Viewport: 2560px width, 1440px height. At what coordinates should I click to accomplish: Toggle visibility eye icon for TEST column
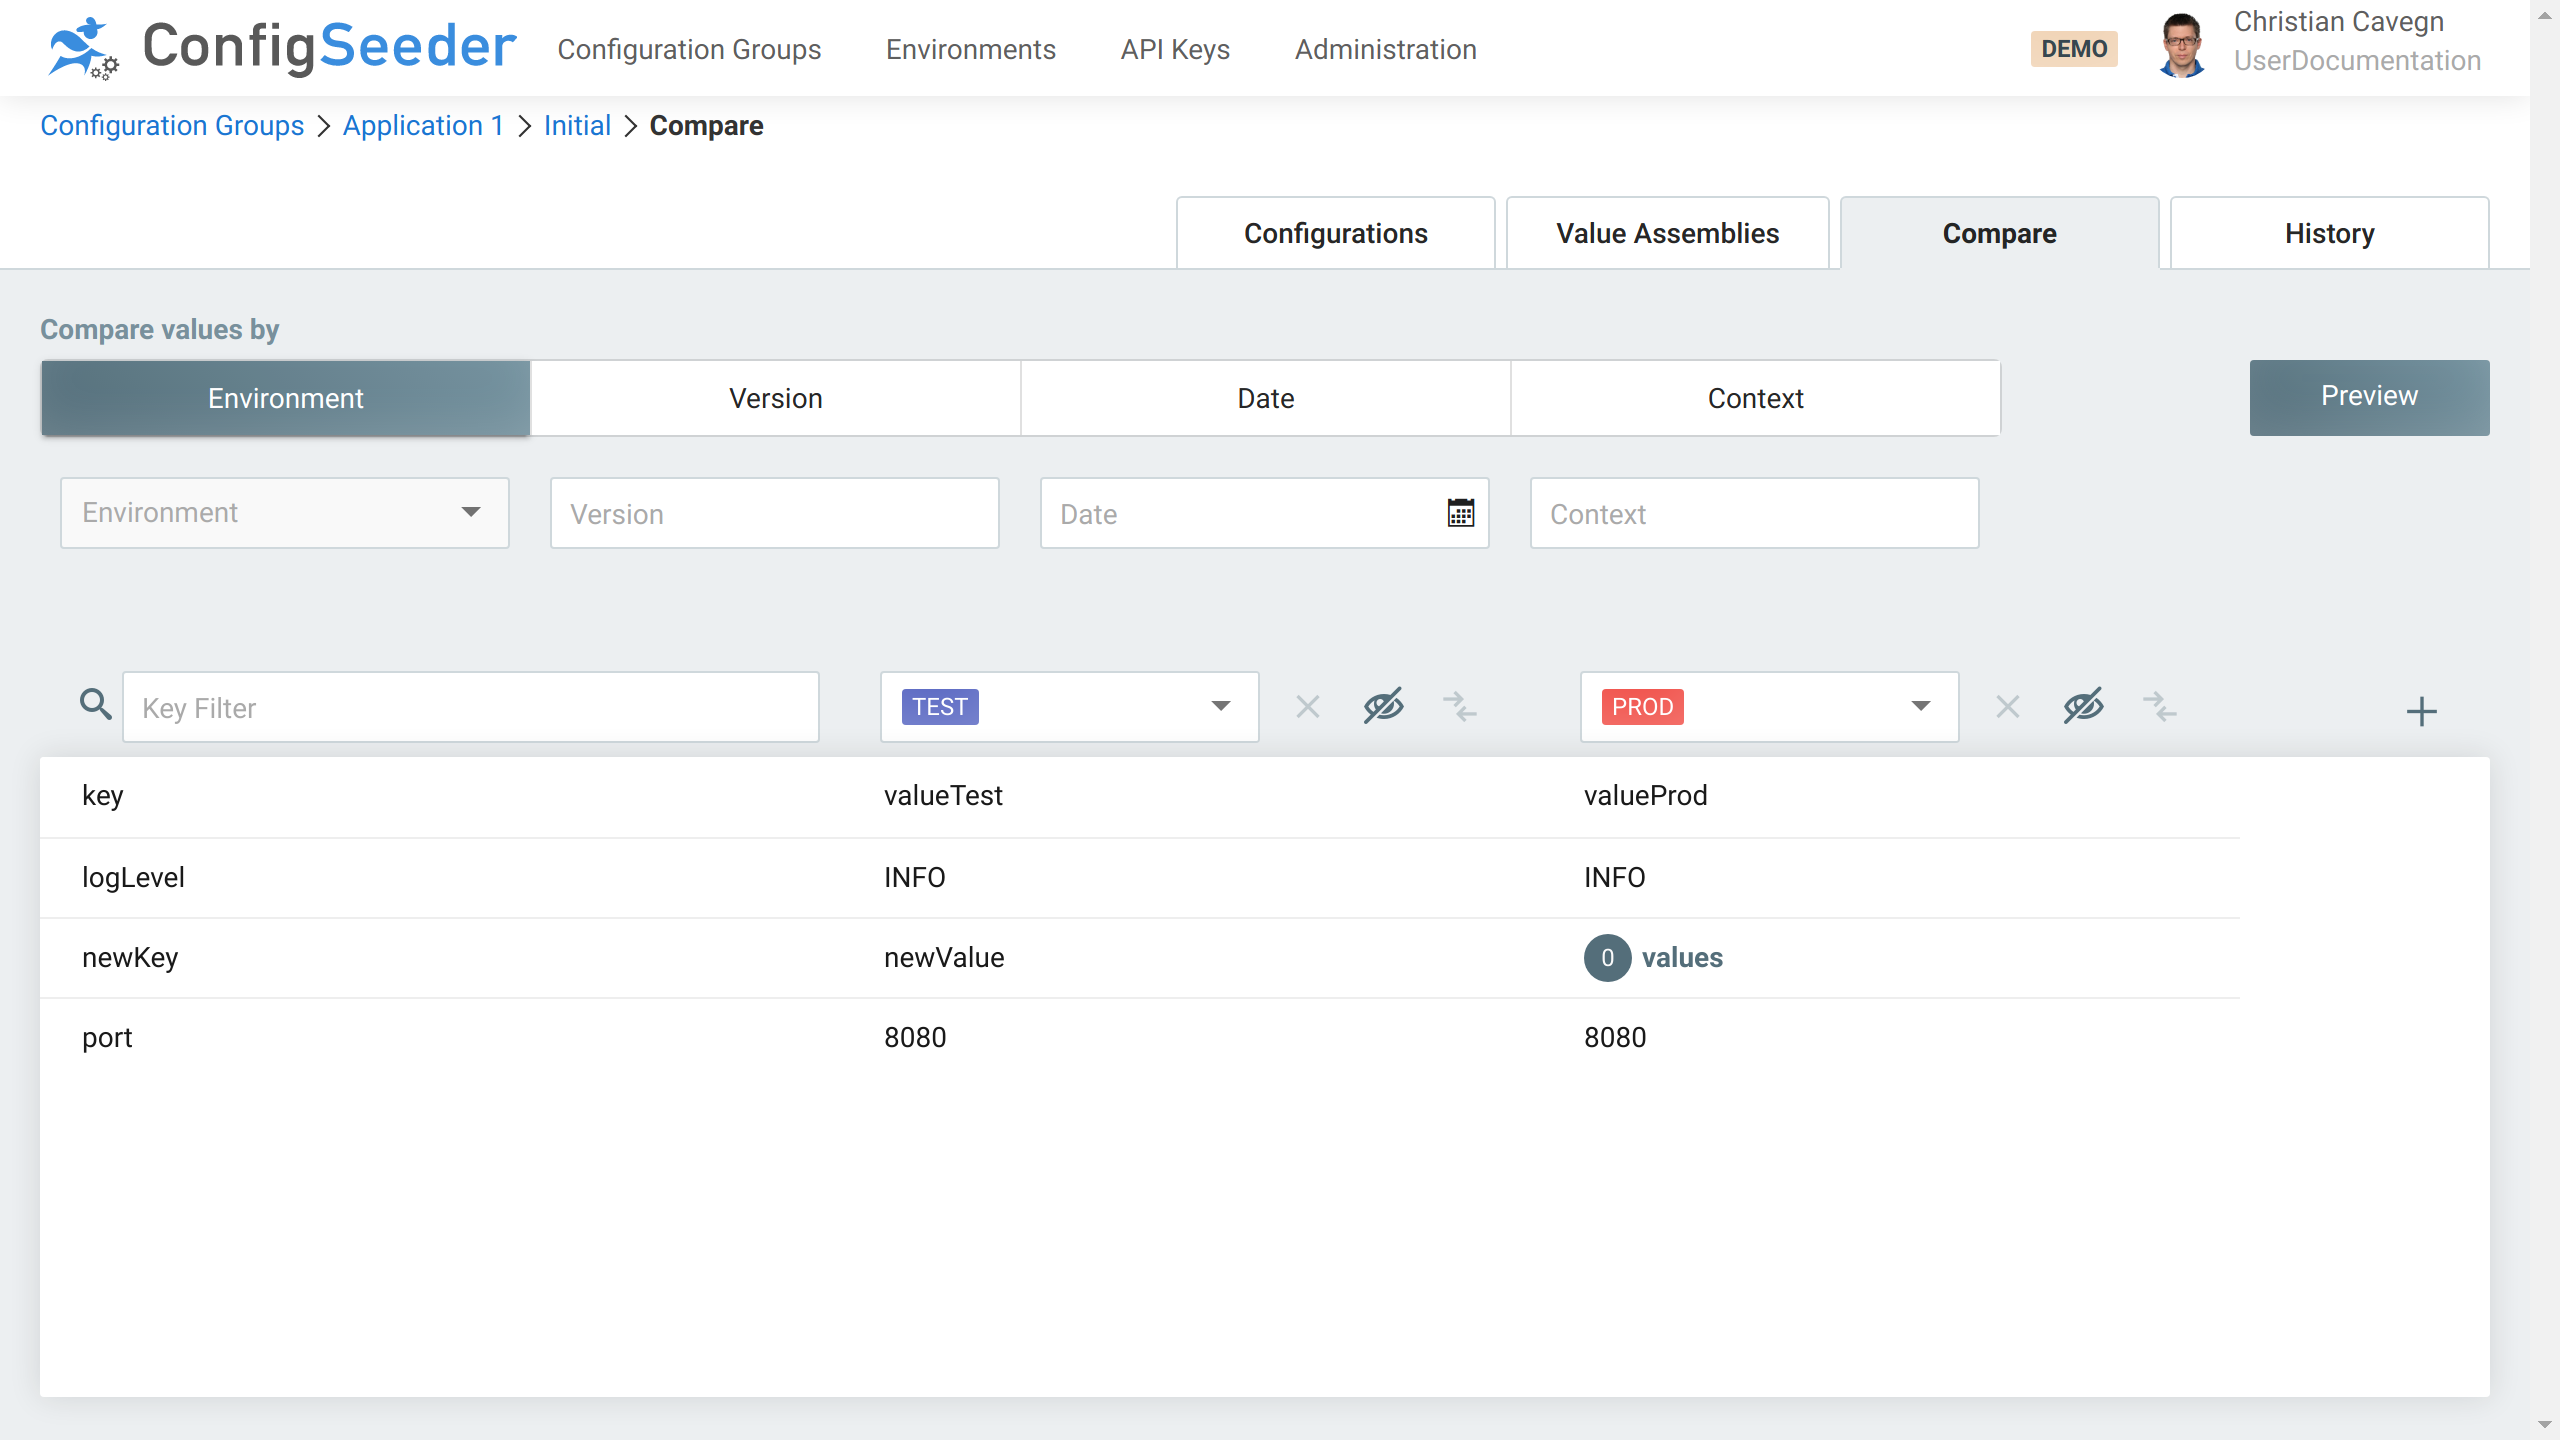coord(1383,706)
